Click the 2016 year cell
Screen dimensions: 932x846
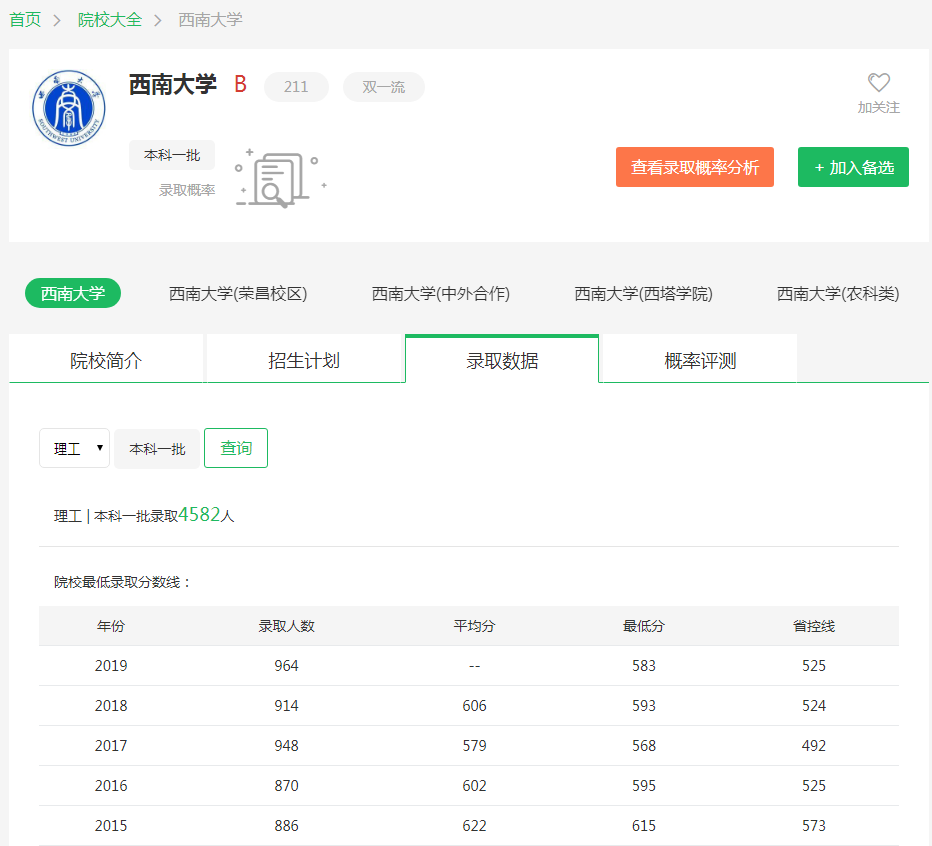[111, 785]
